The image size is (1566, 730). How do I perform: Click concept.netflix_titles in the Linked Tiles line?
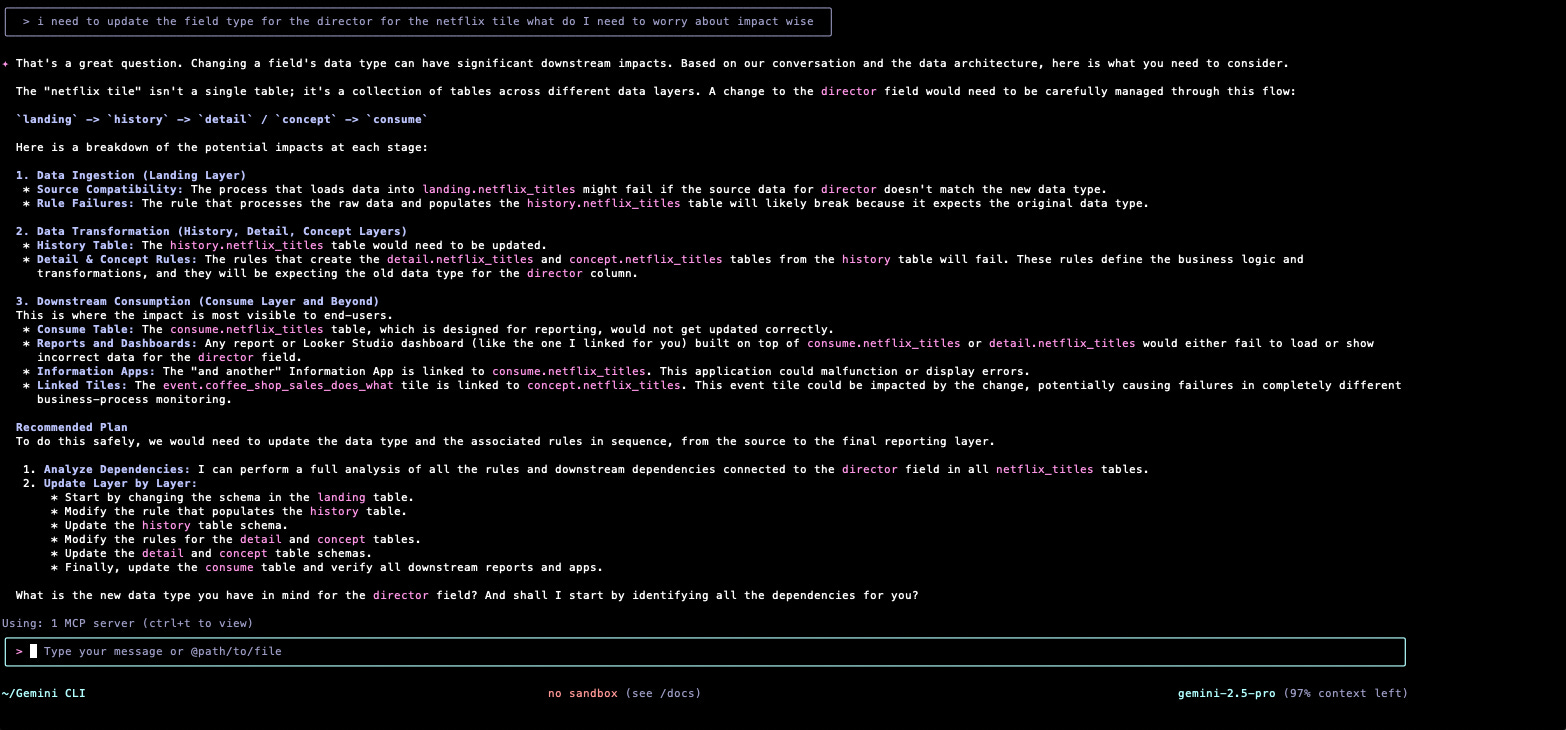click(604, 385)
